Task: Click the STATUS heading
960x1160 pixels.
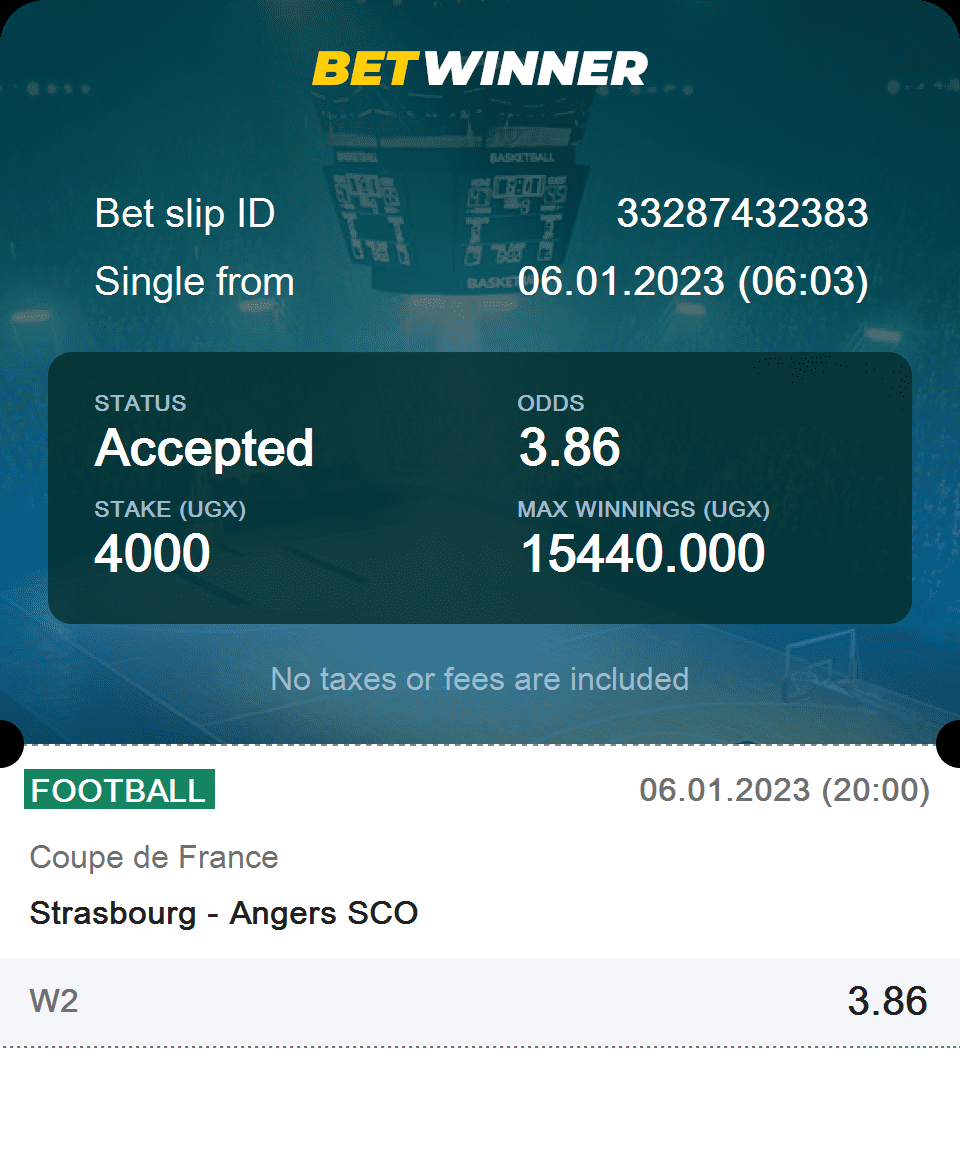Action: pos(141,403)
